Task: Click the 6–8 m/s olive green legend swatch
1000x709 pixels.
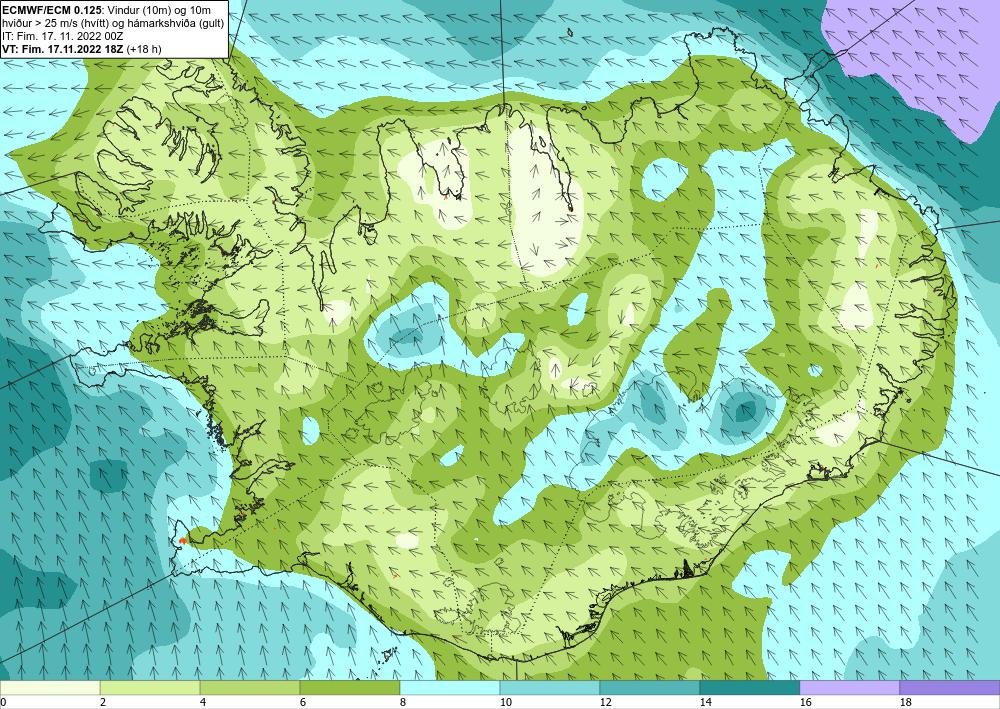Action: (x=349, y=687)
